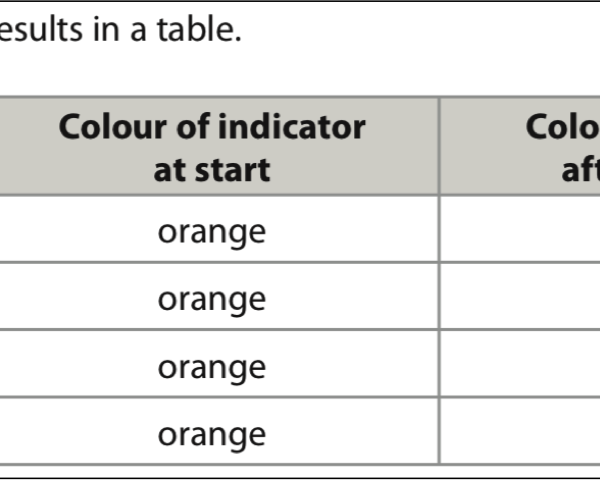Click empty second-column cell in third row
The image size is (600, 480).
click(520, 364)
